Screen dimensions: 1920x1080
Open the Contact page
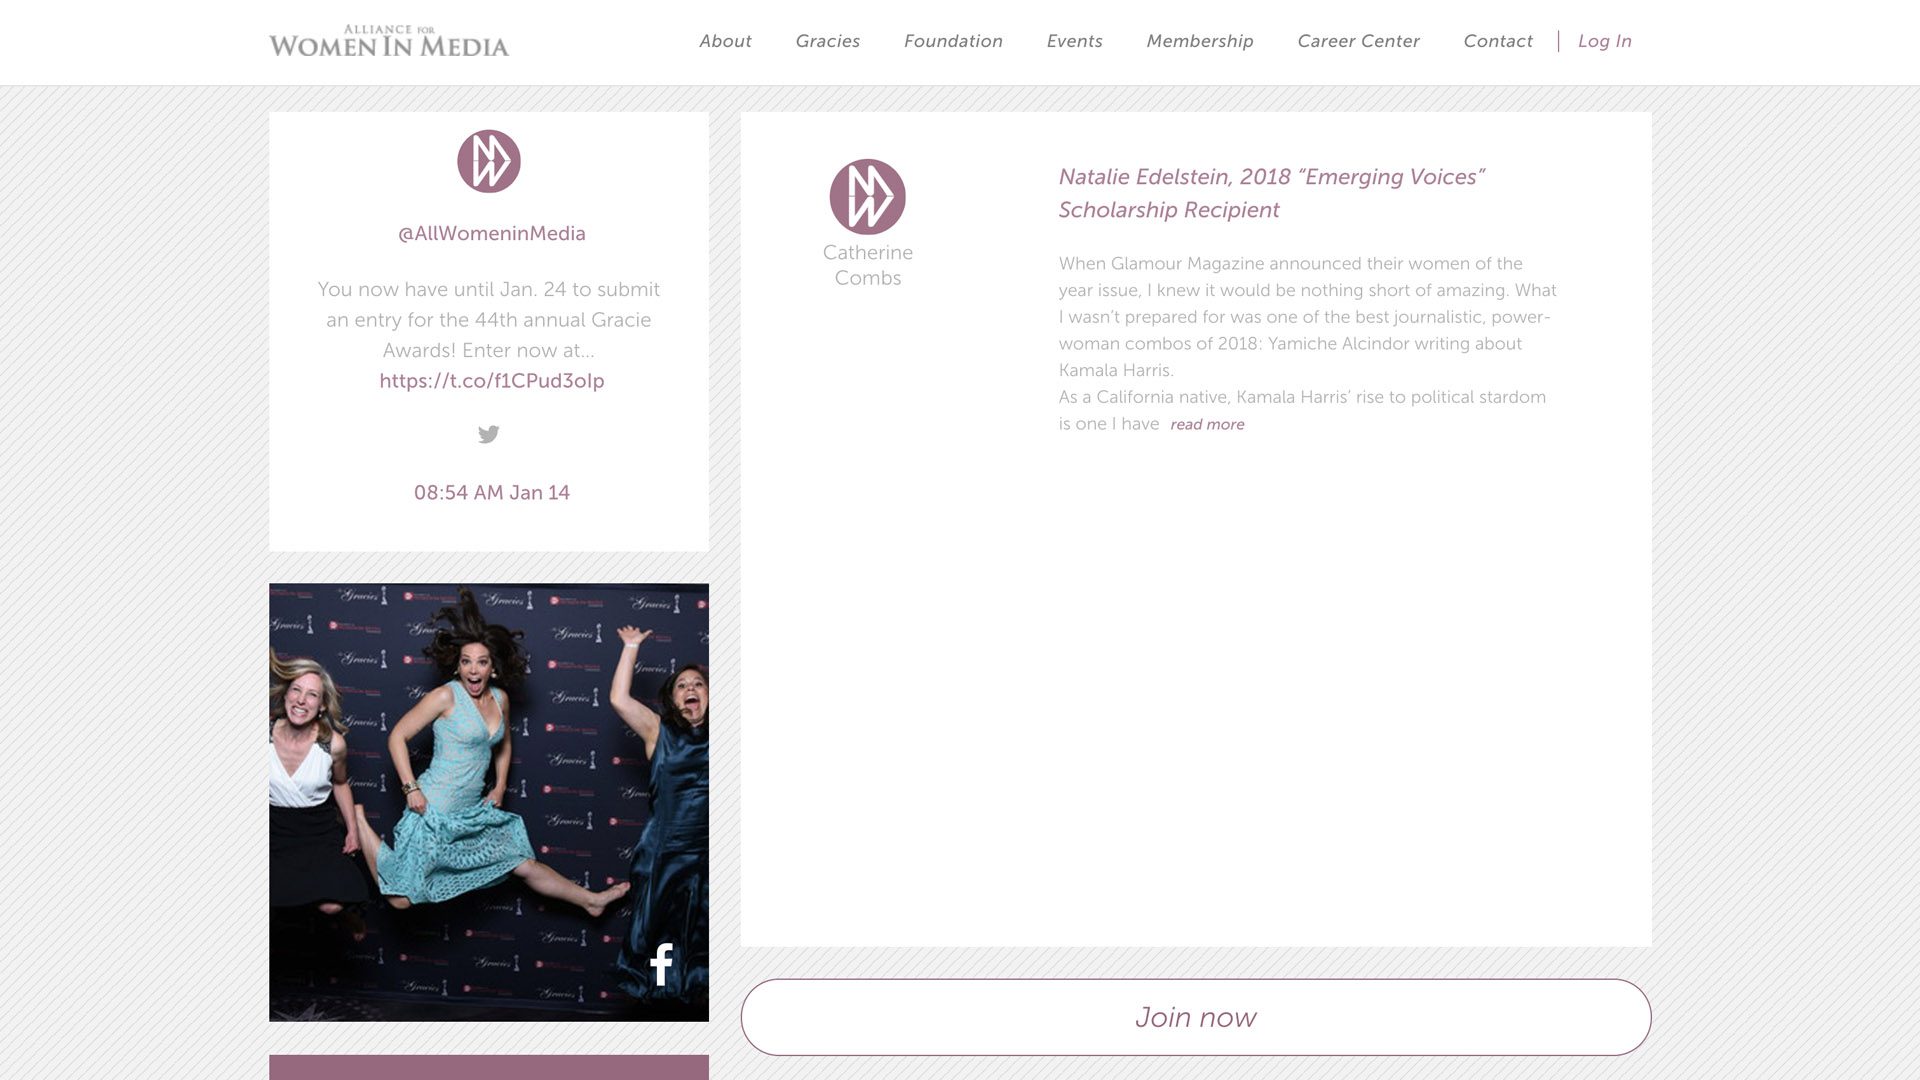[x=1497, y=41]
